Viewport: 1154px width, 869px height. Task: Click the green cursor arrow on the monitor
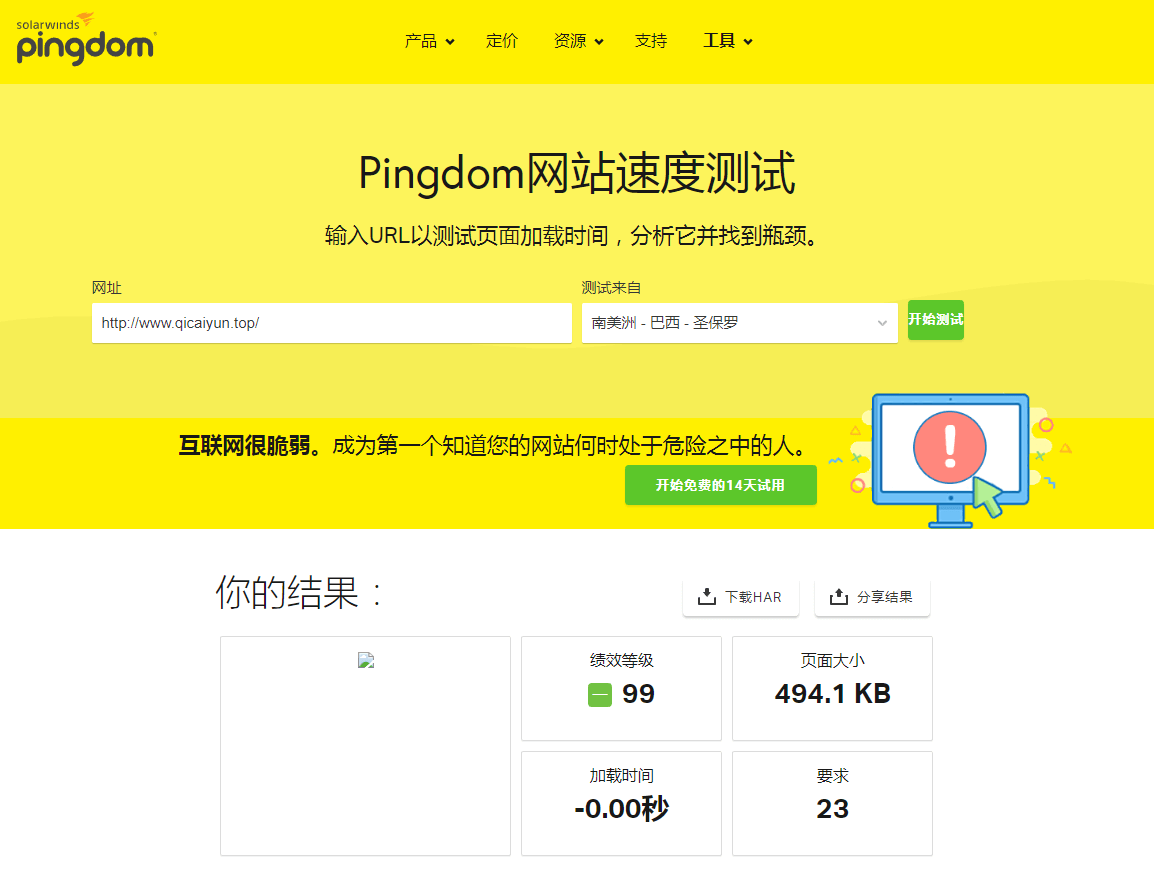988,496
